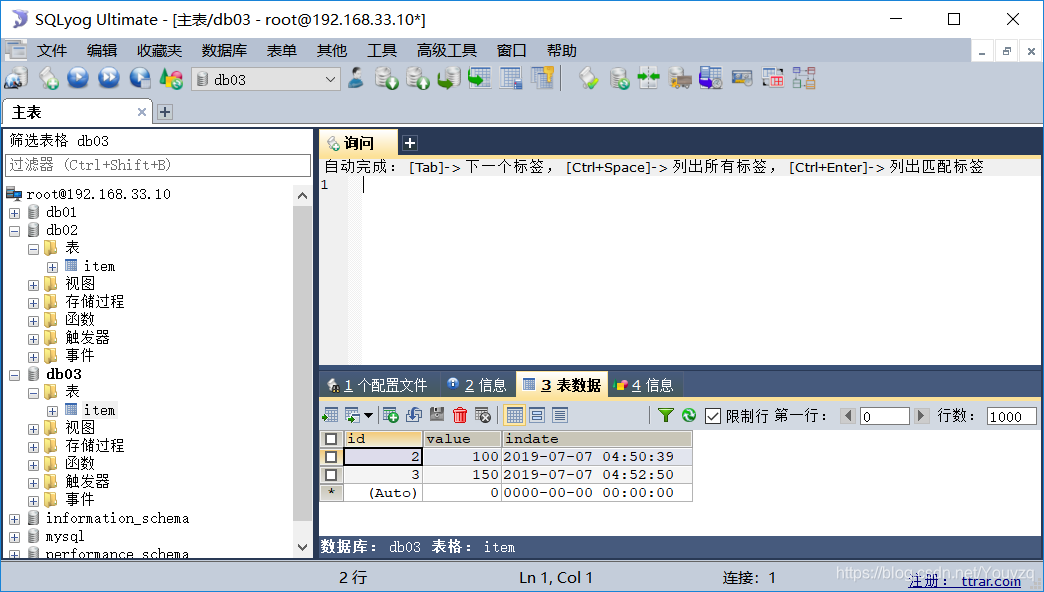Click the green filter funnel icon

click(x=665, y=416)
